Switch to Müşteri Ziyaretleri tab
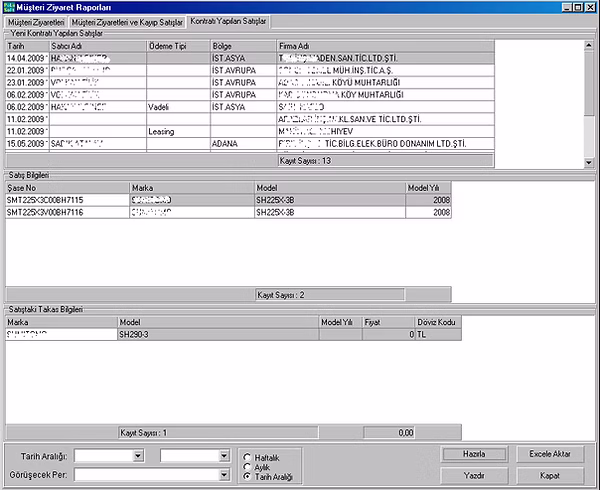600x490 pixels. tap(36, 21)
